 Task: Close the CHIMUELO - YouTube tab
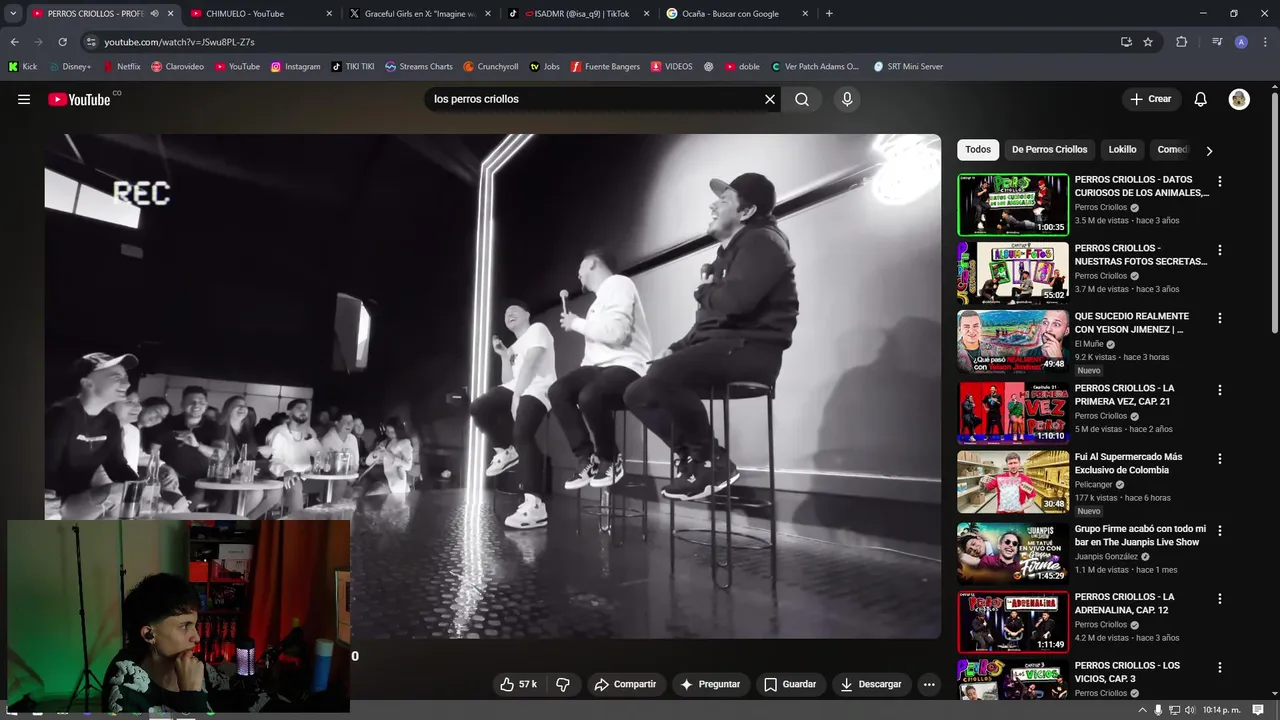[x=329, y=14]
